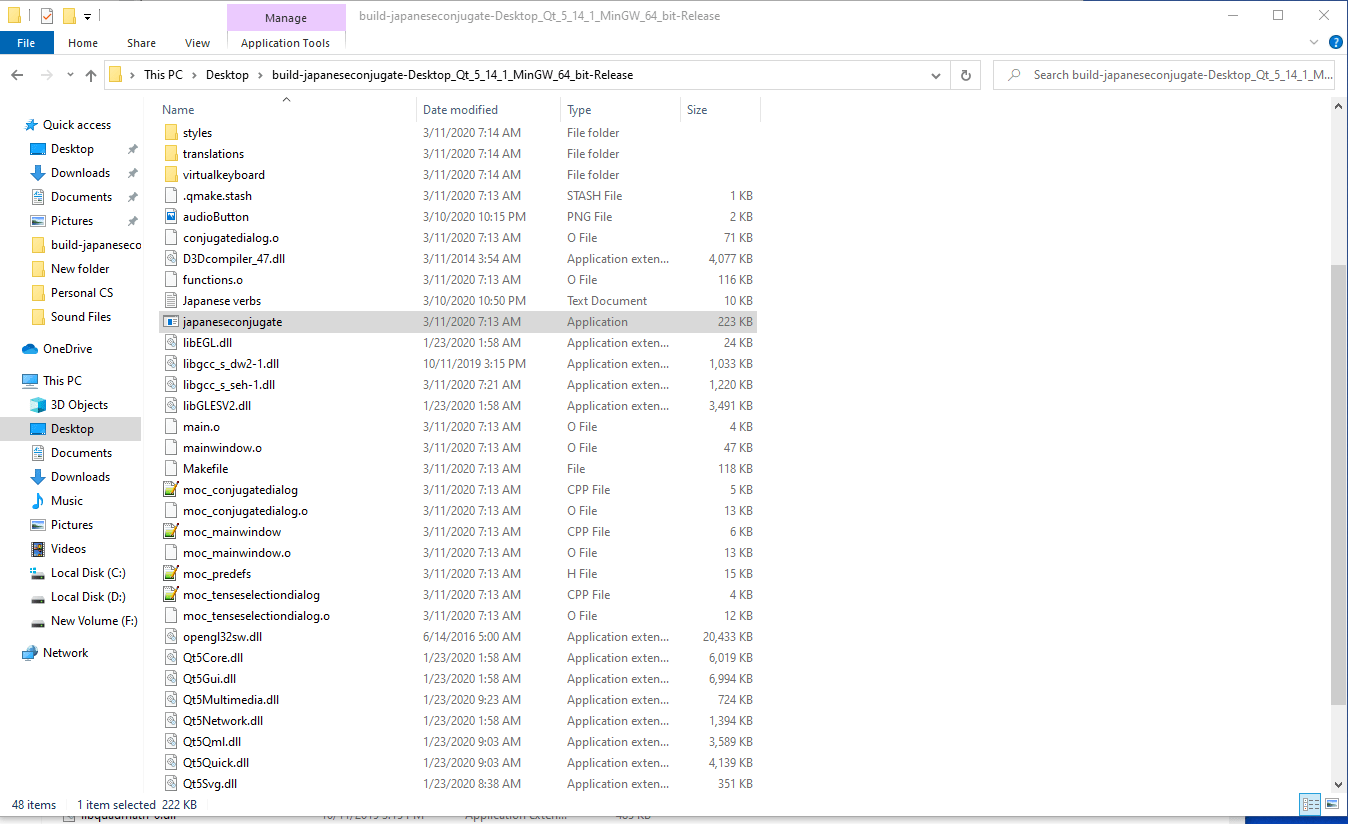Click the New folder icon in the title bar
Viewport: 1348px width, 824px height.
click(x=69, y=16)
